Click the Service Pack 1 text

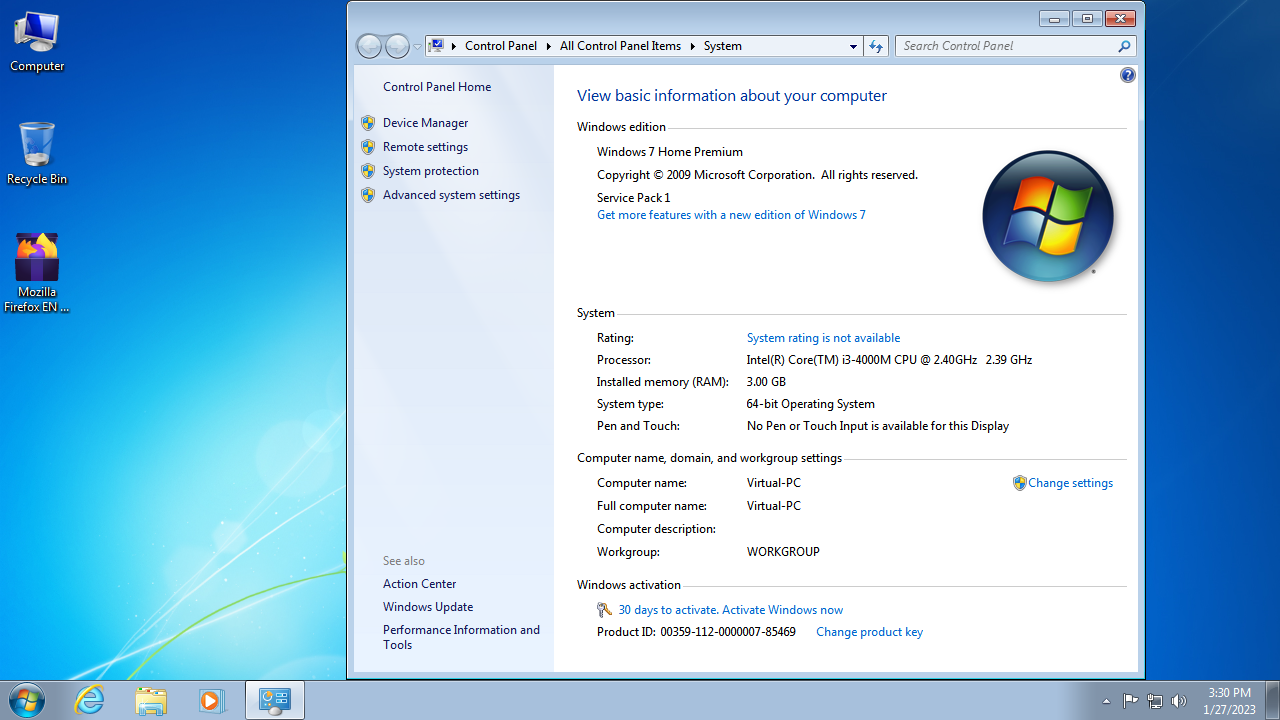click(634, 198)
